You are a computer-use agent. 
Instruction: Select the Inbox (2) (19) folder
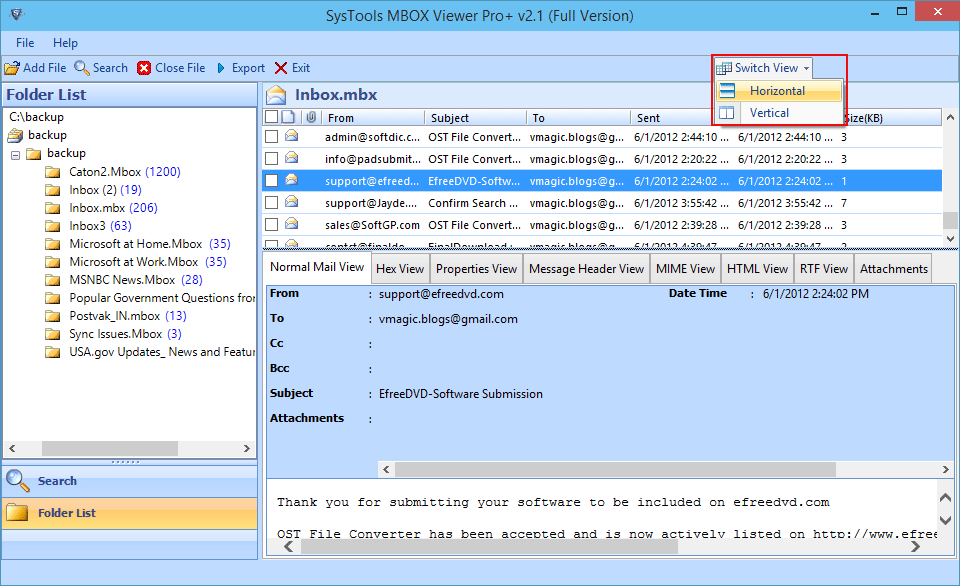[105, 190]
